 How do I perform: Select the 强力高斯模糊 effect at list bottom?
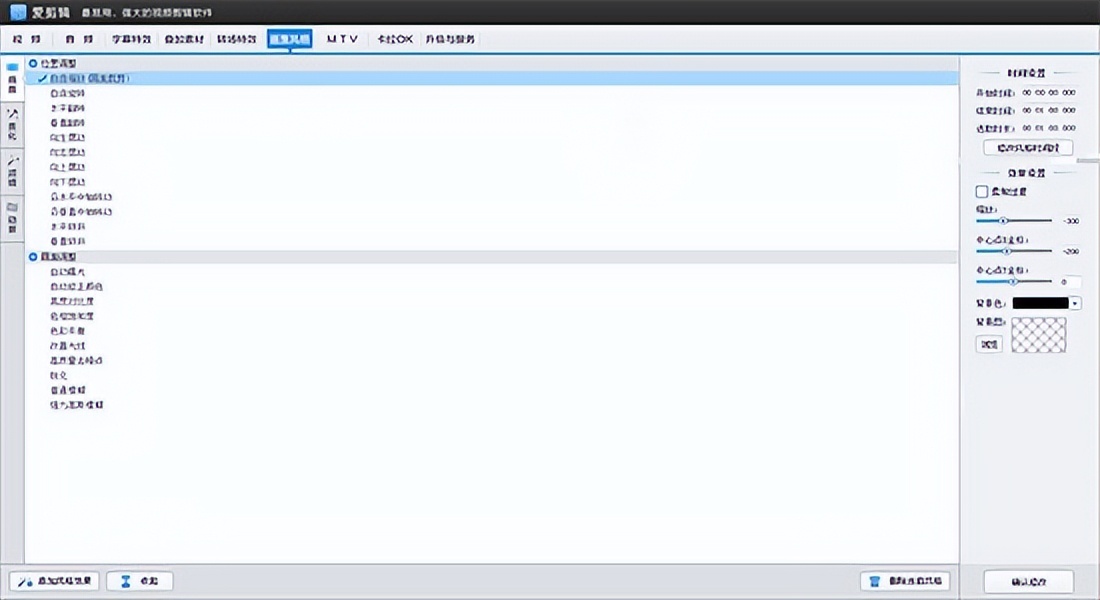pos(76,405)
